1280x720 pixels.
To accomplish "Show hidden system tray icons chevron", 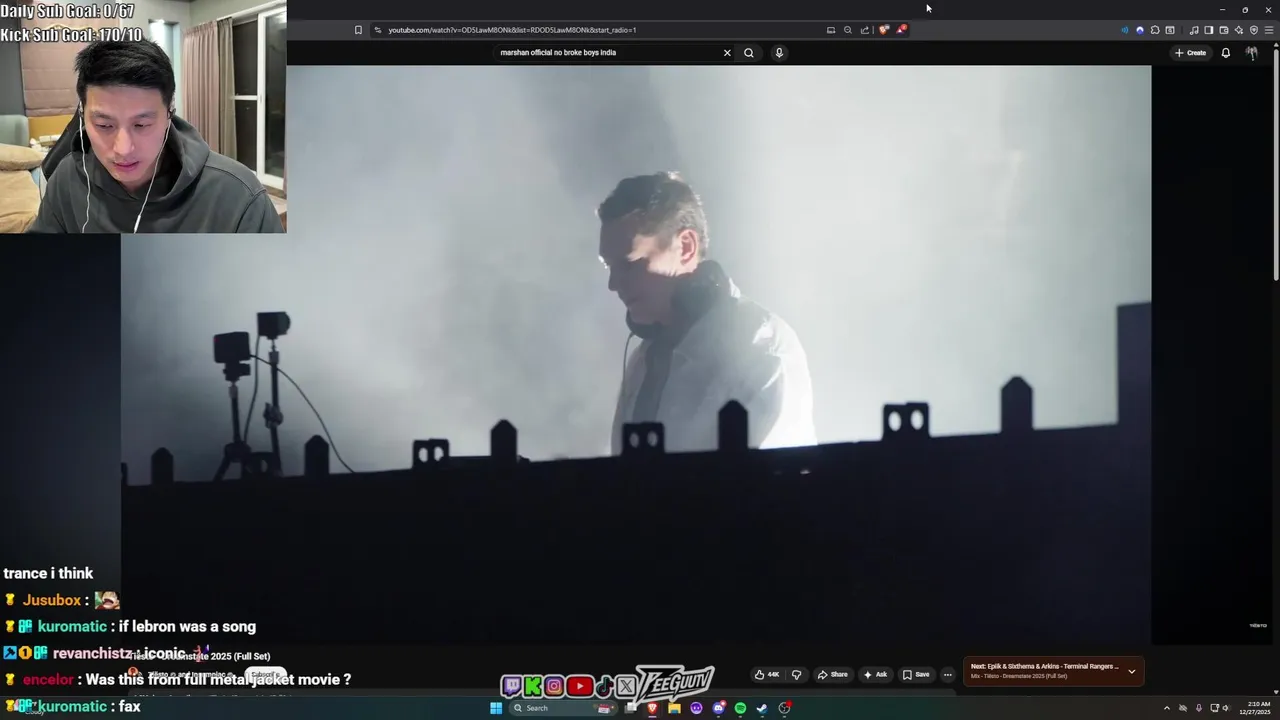I will (x=1166, y=708).
